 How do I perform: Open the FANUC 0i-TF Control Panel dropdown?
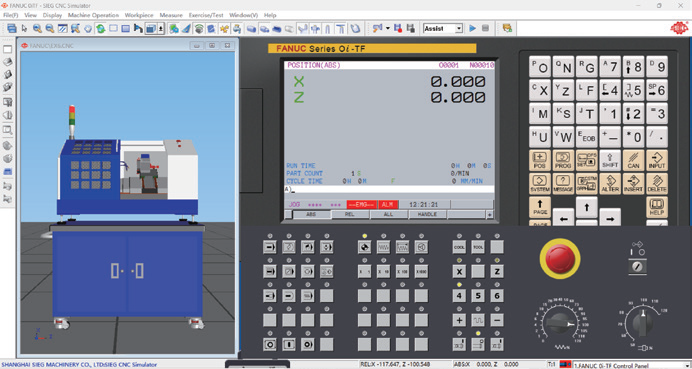pyautogui.click(x=631, y=365)
